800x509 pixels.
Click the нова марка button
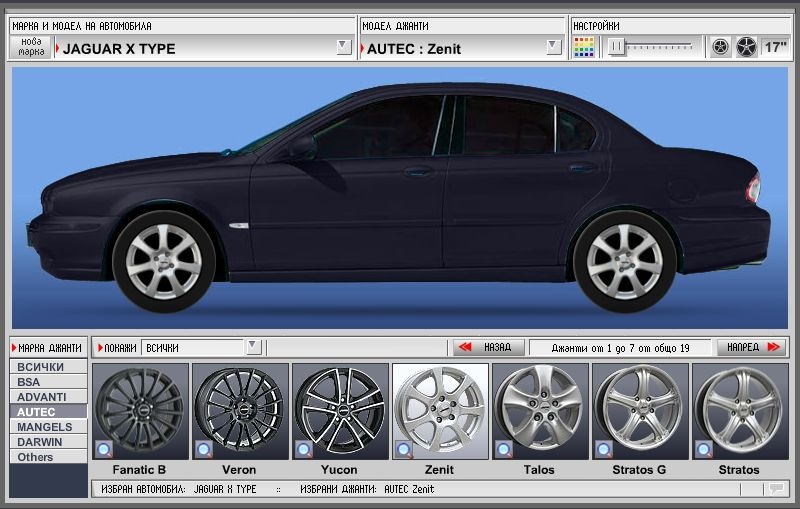point(31,47)
